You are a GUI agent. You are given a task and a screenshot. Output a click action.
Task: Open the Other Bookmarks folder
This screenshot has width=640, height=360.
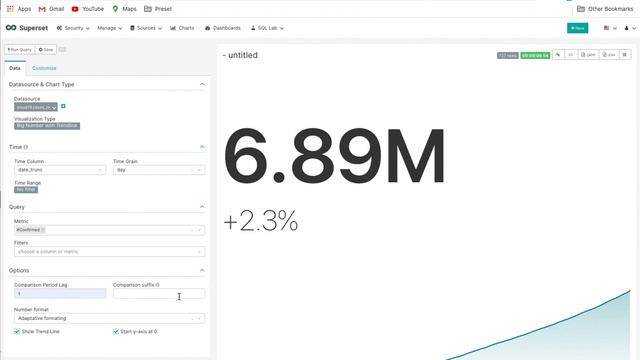pyautogui.click(x=605, y=9)
